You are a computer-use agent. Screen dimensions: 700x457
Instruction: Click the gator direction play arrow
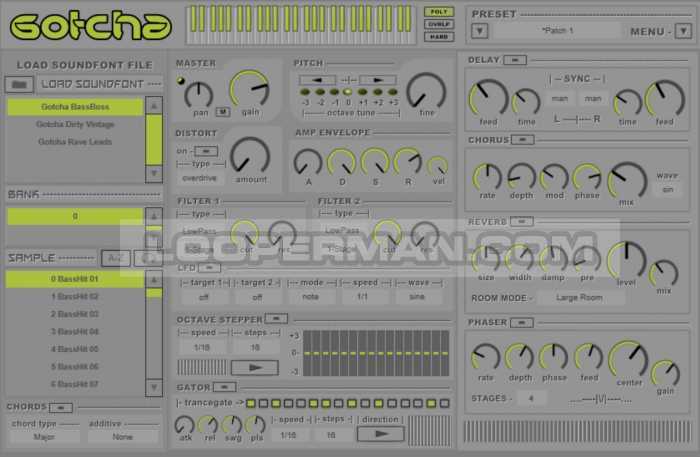click(381, 433)
